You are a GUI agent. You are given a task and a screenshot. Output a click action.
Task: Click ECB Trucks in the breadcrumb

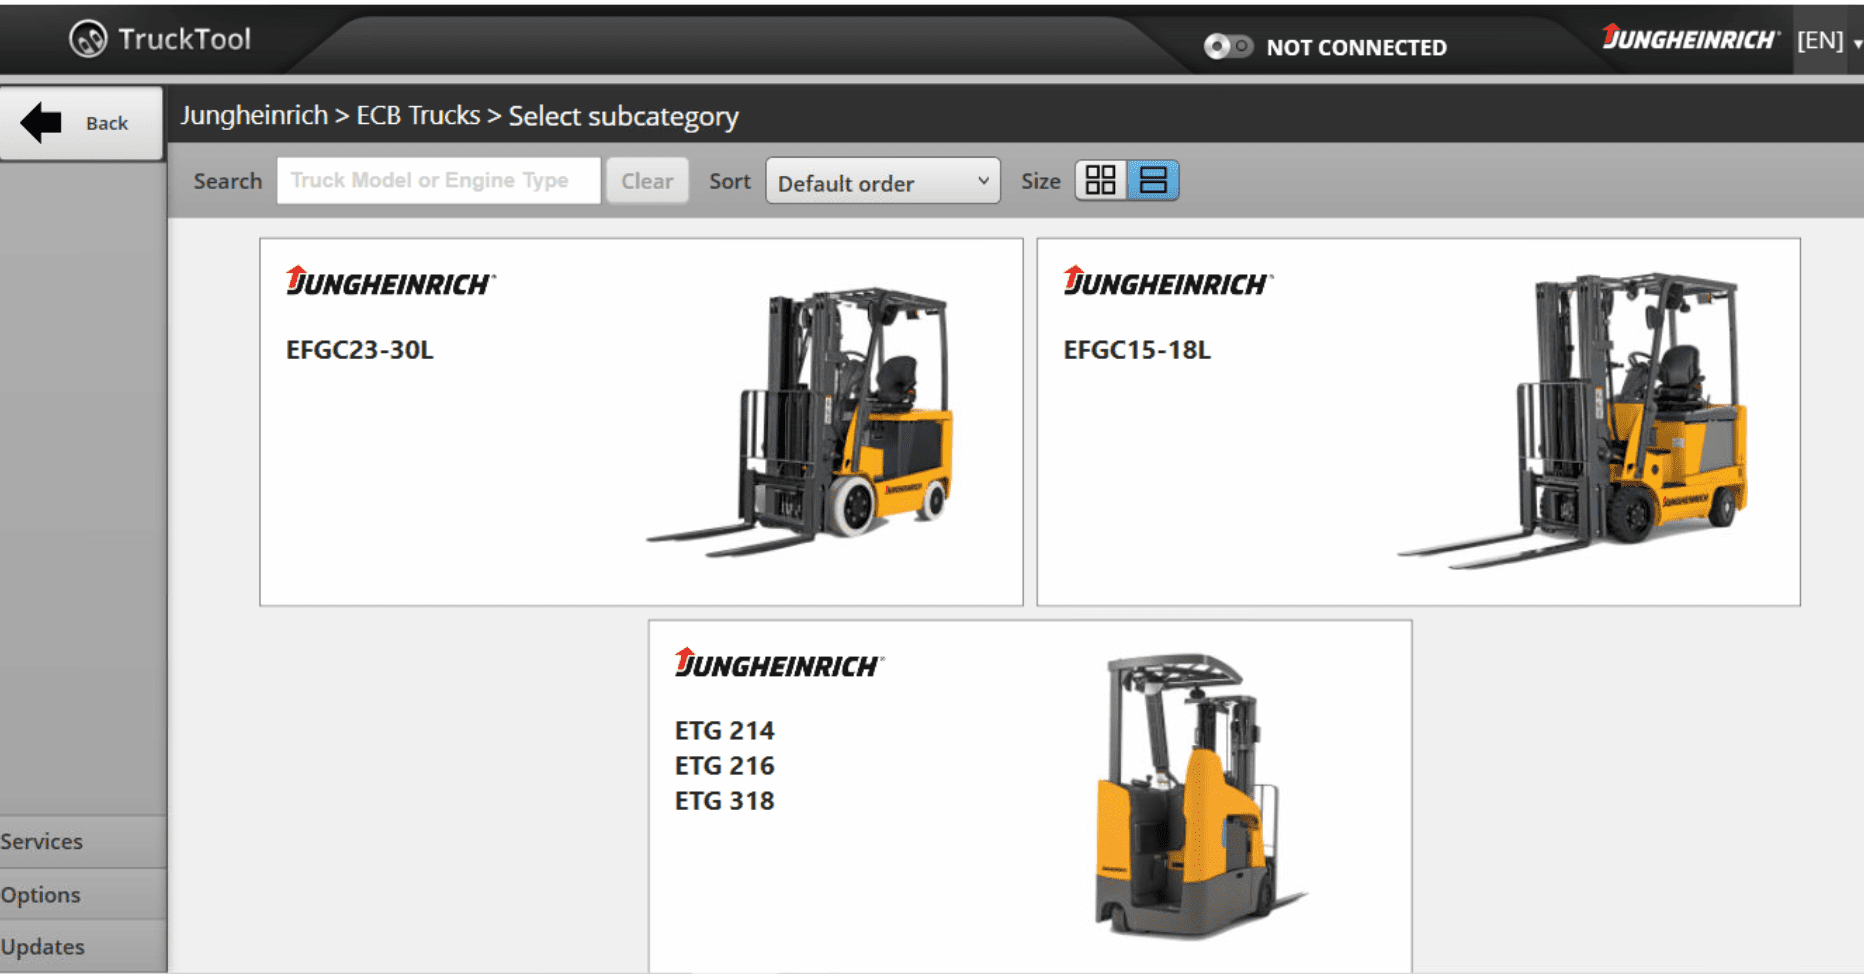tap(418, 115)
